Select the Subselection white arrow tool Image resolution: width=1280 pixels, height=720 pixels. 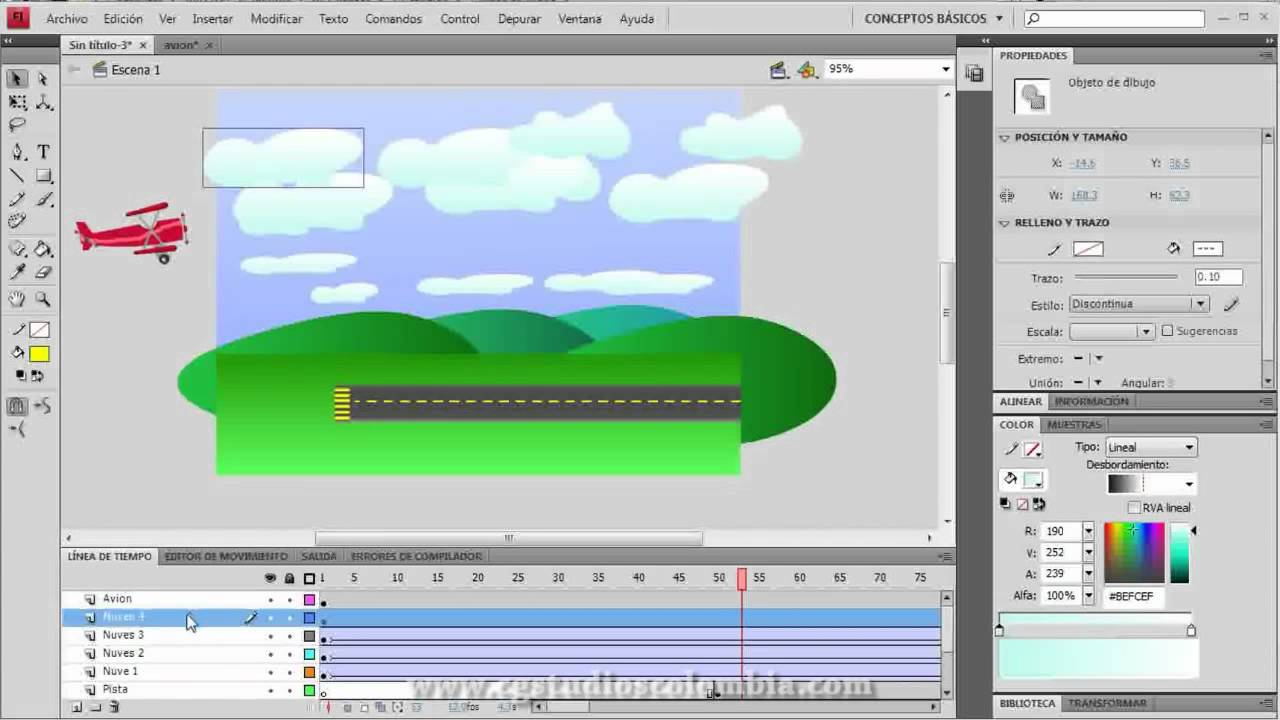point(43,78)
